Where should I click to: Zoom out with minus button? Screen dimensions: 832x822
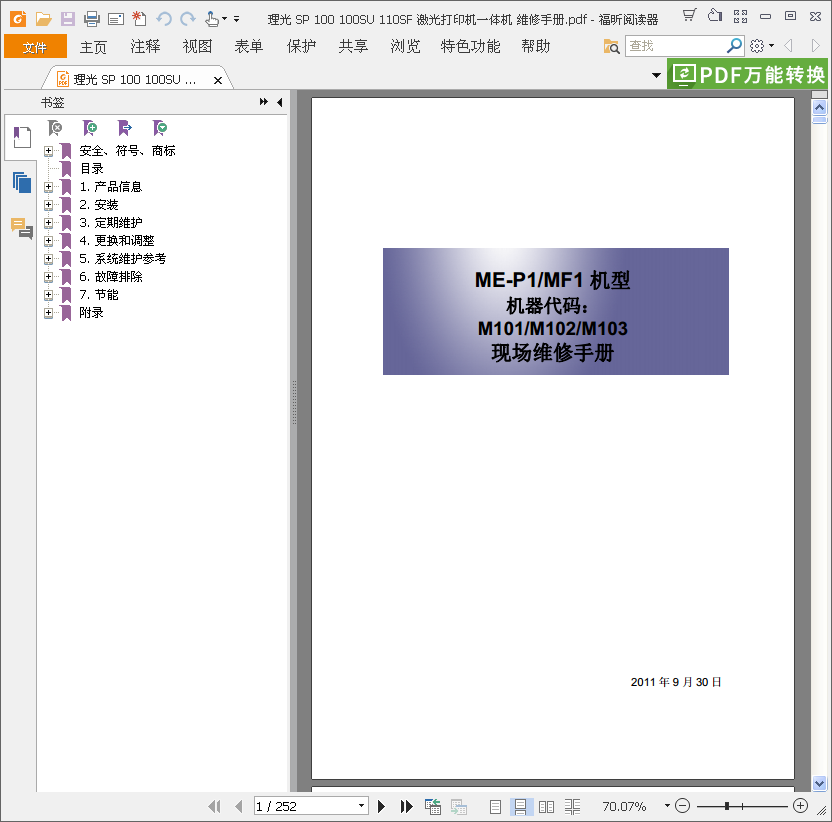coord(682,806)
